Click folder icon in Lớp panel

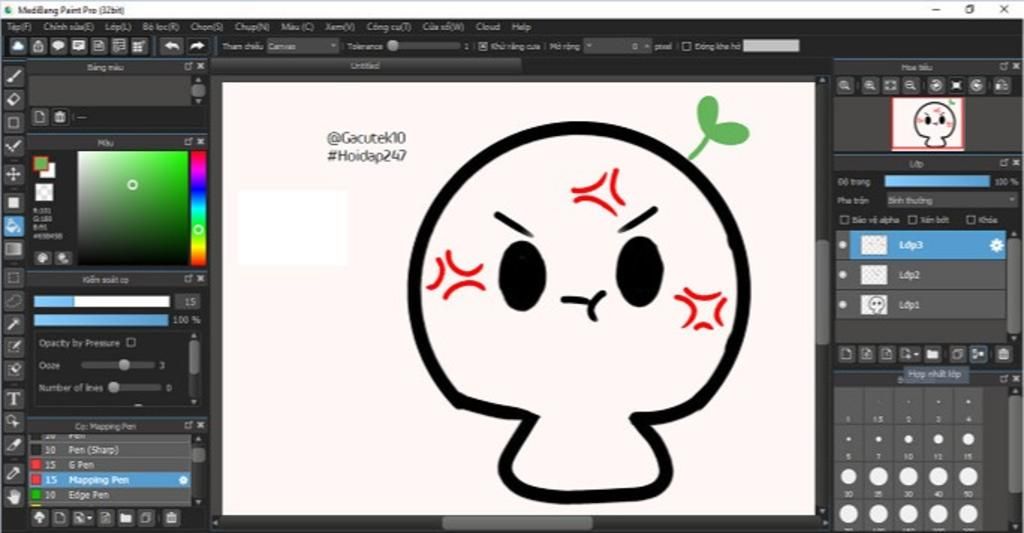pyautogui.click(x=932, y=354)
